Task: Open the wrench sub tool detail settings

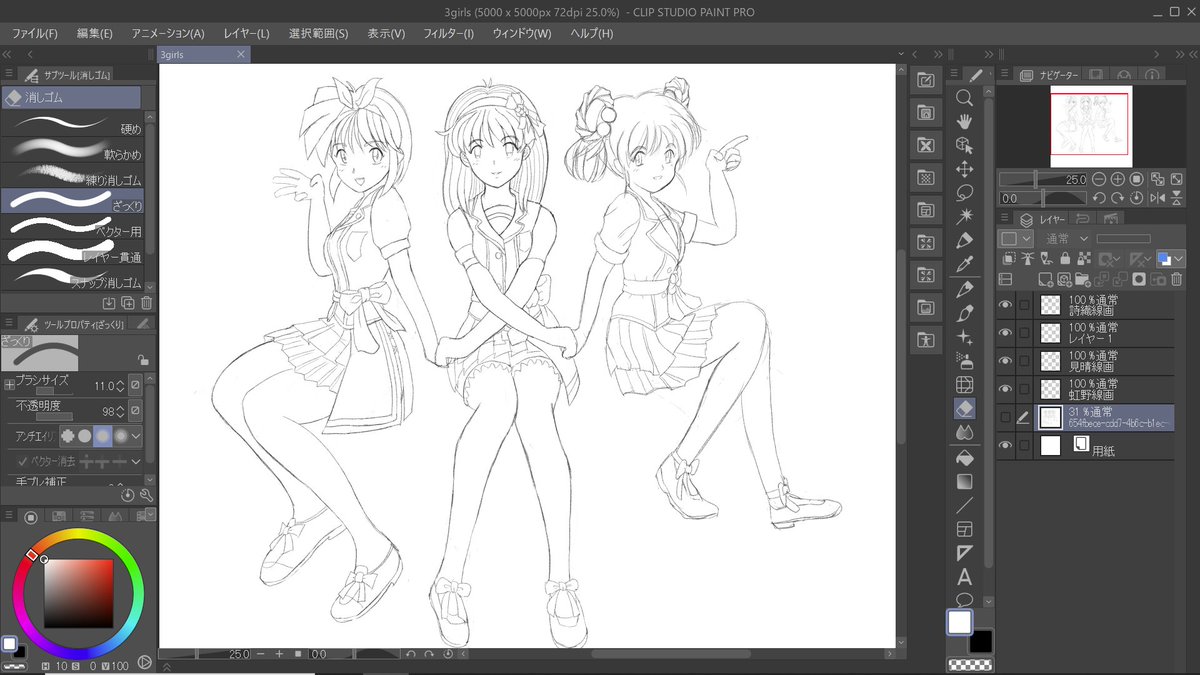Action: (146, 495)
